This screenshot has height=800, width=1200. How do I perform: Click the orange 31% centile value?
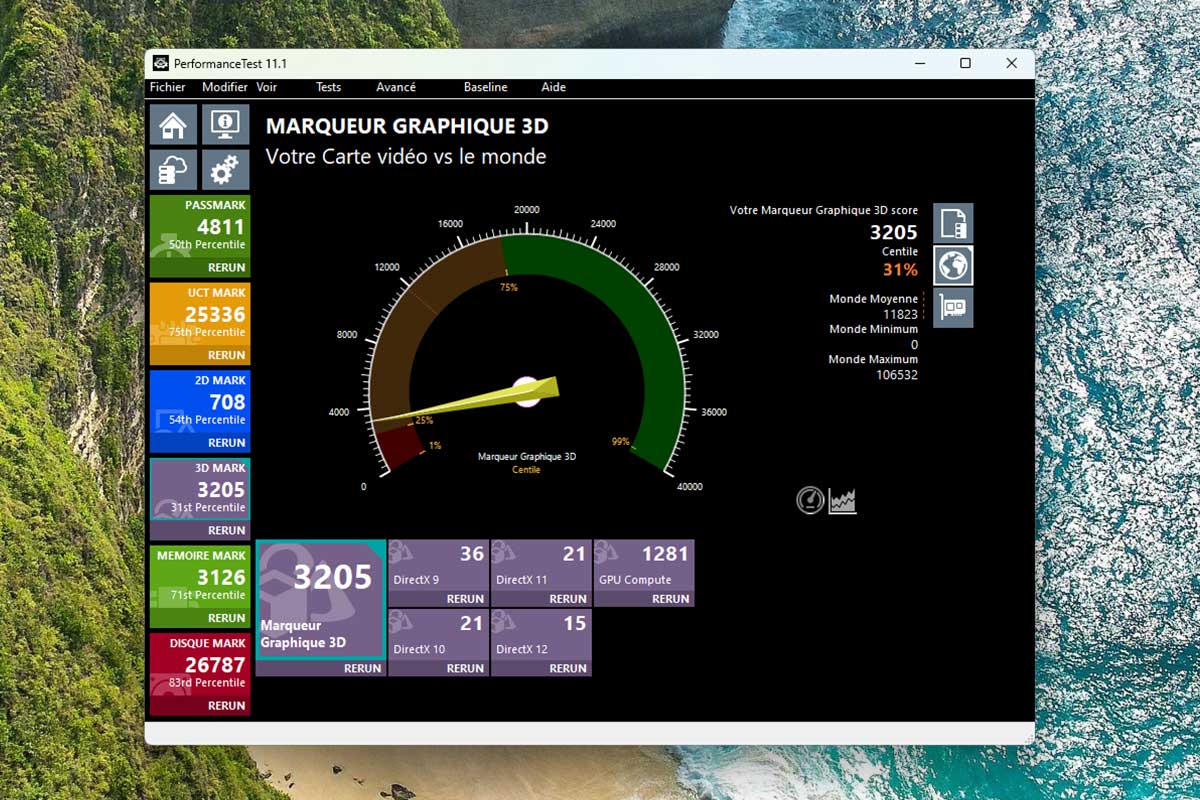900,270
